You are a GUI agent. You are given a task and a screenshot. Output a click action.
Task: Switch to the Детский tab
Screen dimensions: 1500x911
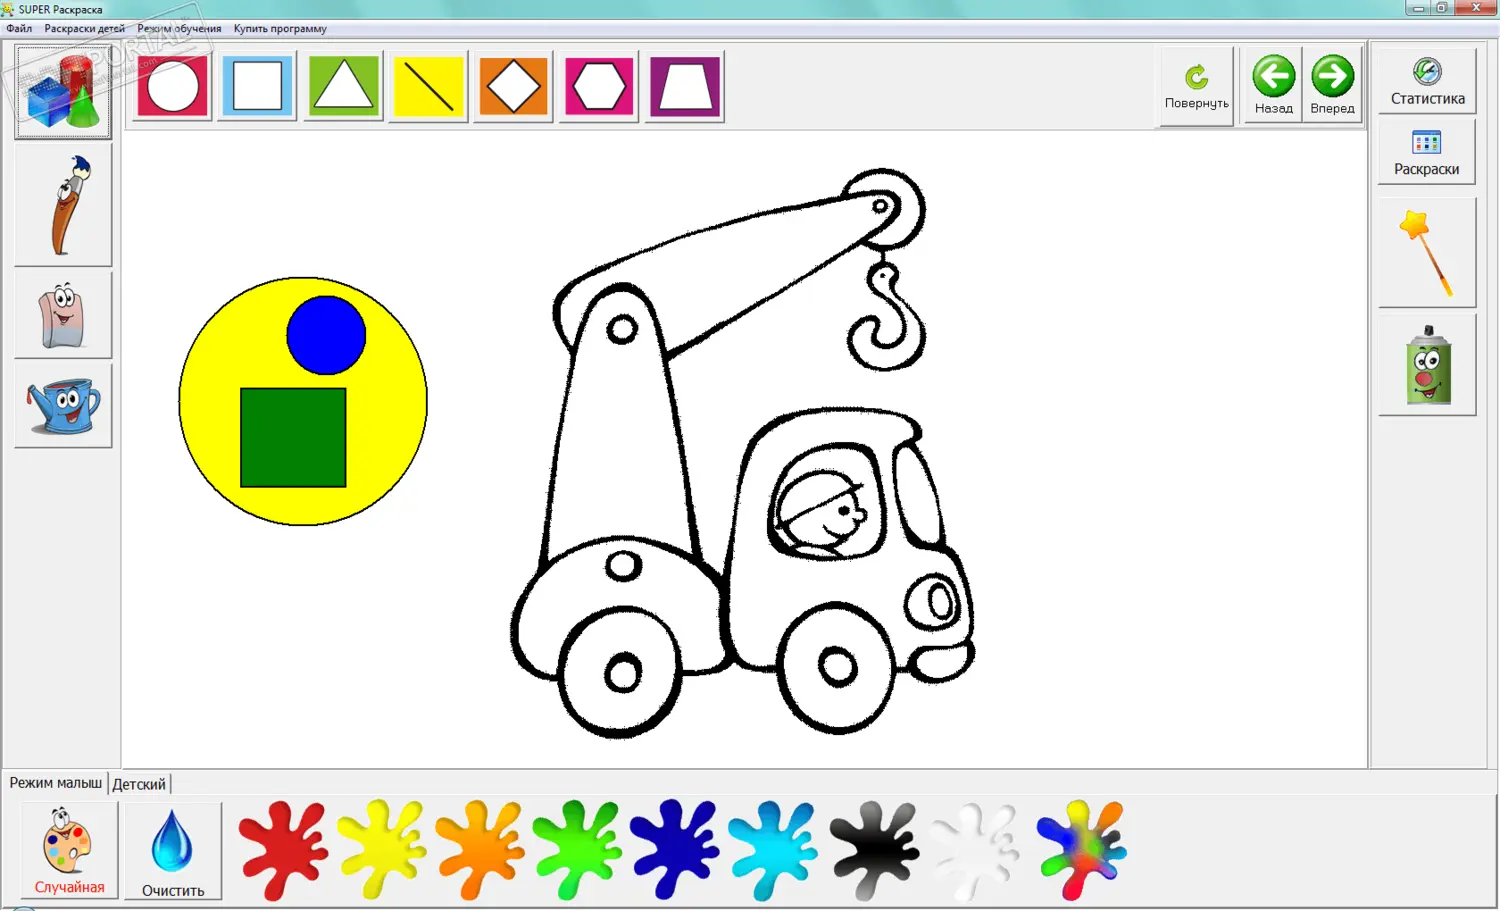tap(139, 784)
